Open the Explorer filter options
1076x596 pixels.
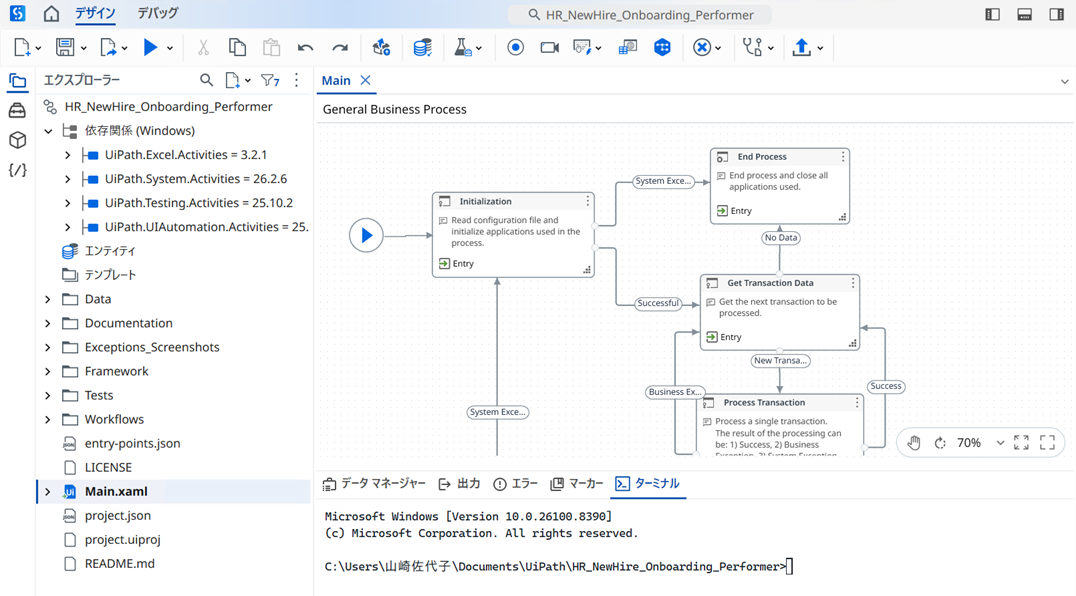tap(270, 80)
